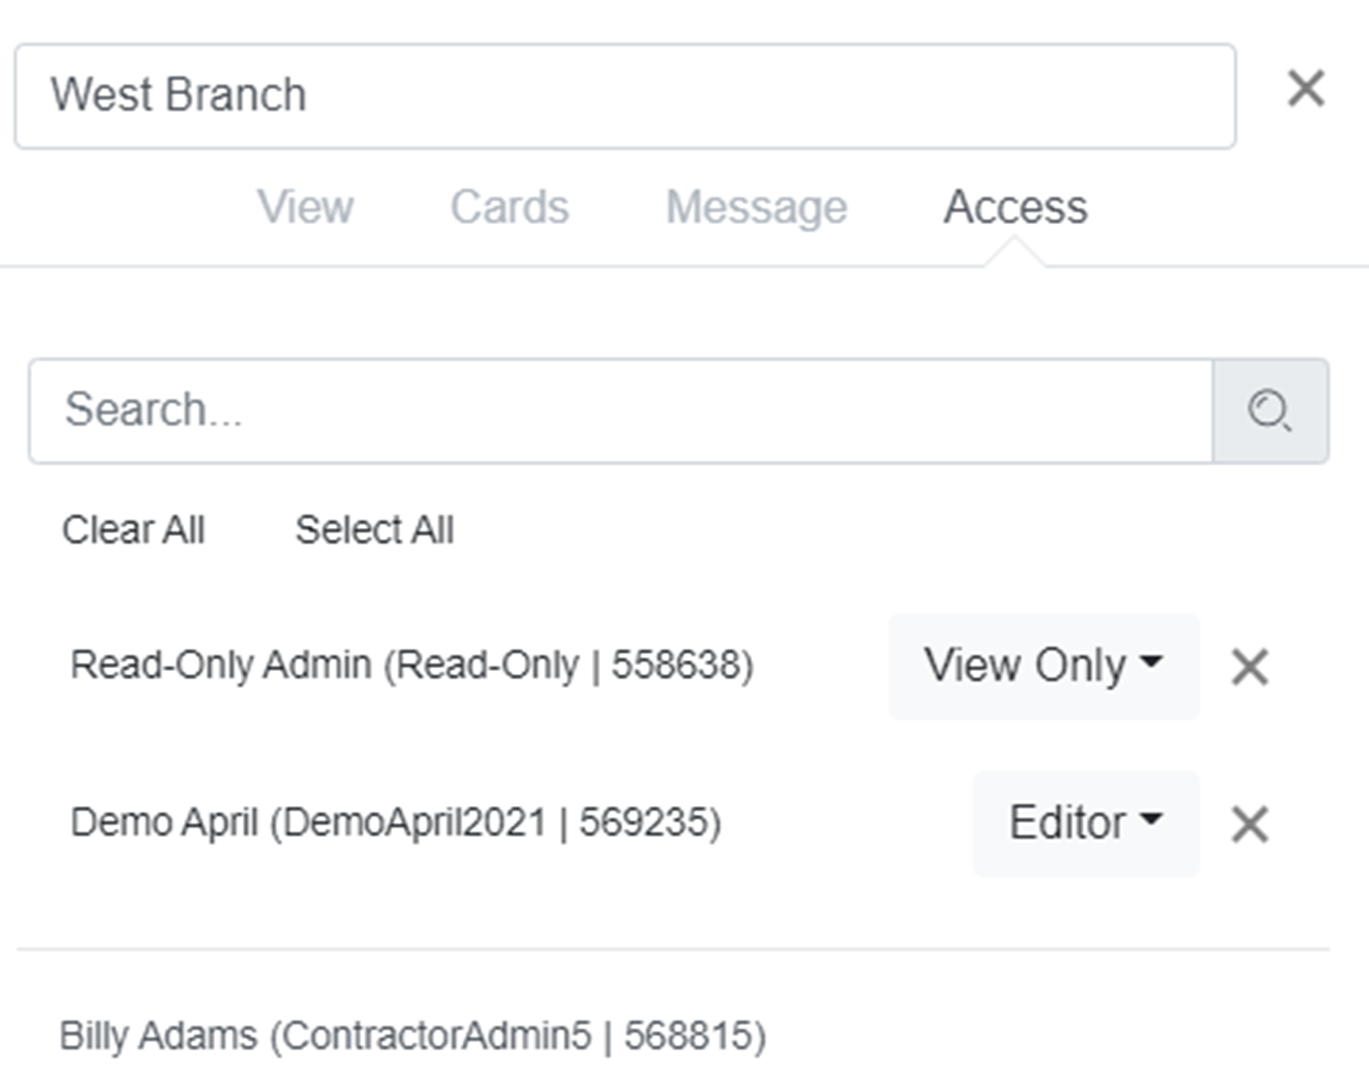Close the West Branch panel
The width and height of the screenshot is (1369, 1087).
(x=1306, y=89)
